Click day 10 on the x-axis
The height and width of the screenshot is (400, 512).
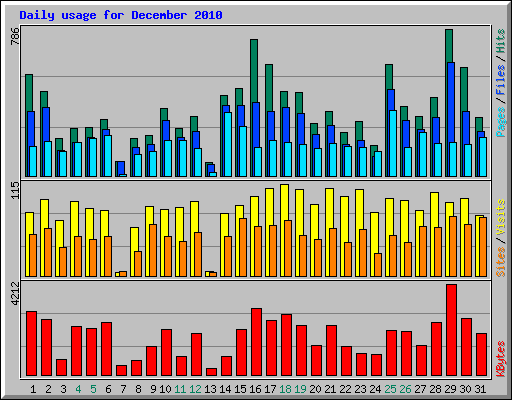pyautogui.click(x=165, y=389)
